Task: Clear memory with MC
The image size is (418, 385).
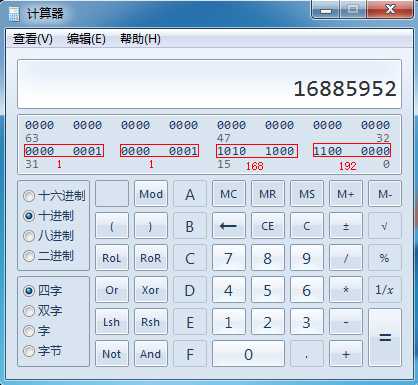Action: 229,194
